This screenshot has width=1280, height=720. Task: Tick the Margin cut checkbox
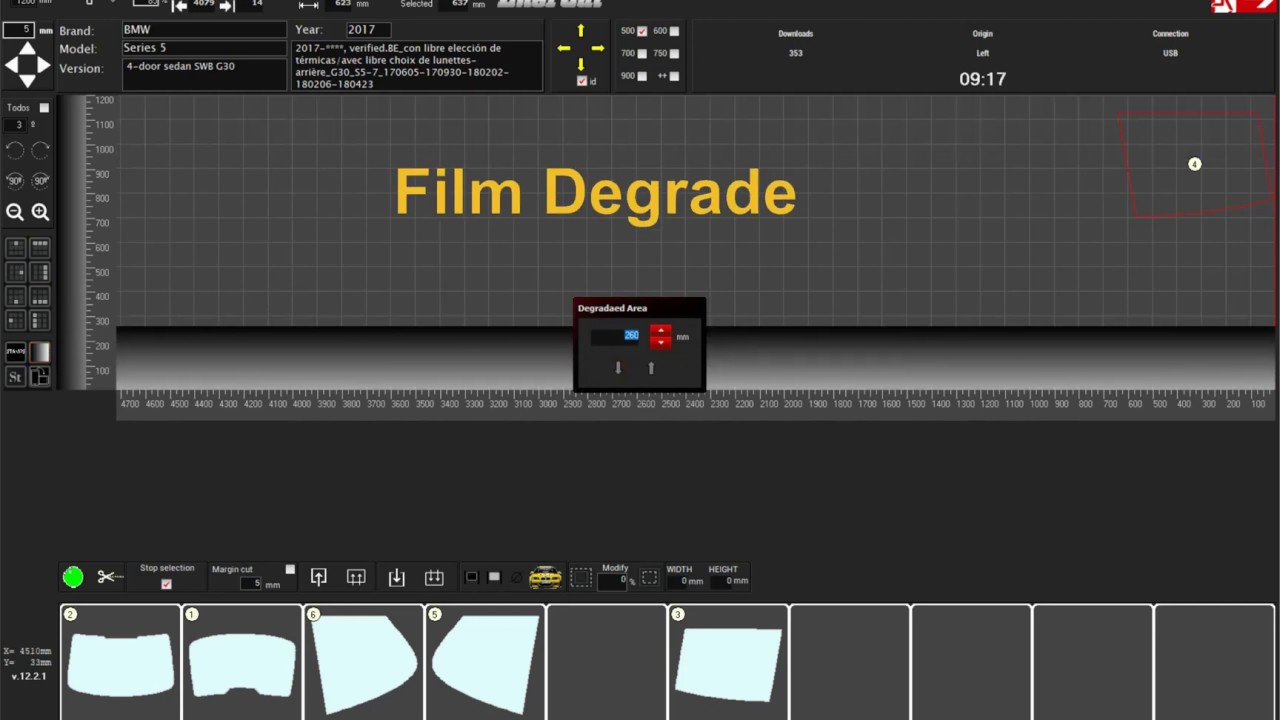[290, 570]
